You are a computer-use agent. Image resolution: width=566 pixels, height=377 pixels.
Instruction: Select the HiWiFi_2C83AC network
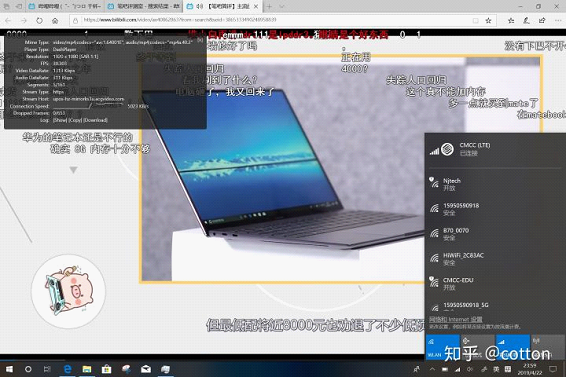495,259
